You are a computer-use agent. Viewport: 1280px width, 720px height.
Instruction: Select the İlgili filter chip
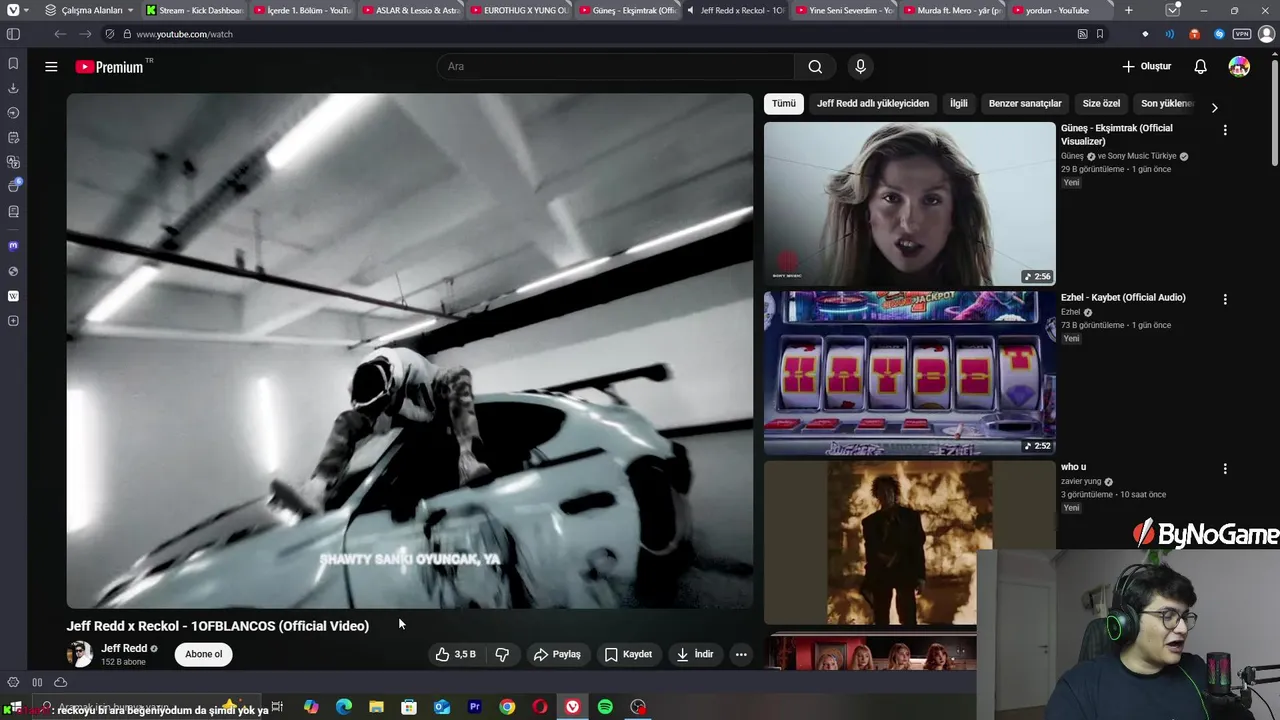[958, 103]
